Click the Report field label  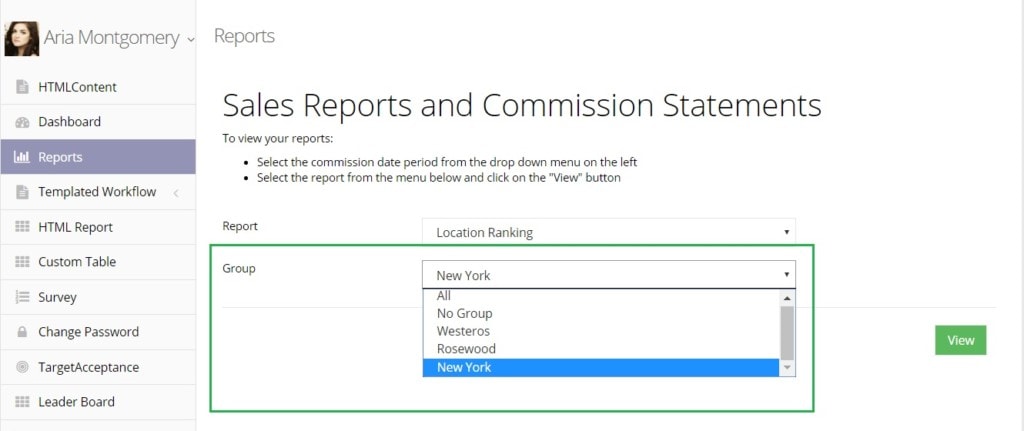click(x=240, y=226)
